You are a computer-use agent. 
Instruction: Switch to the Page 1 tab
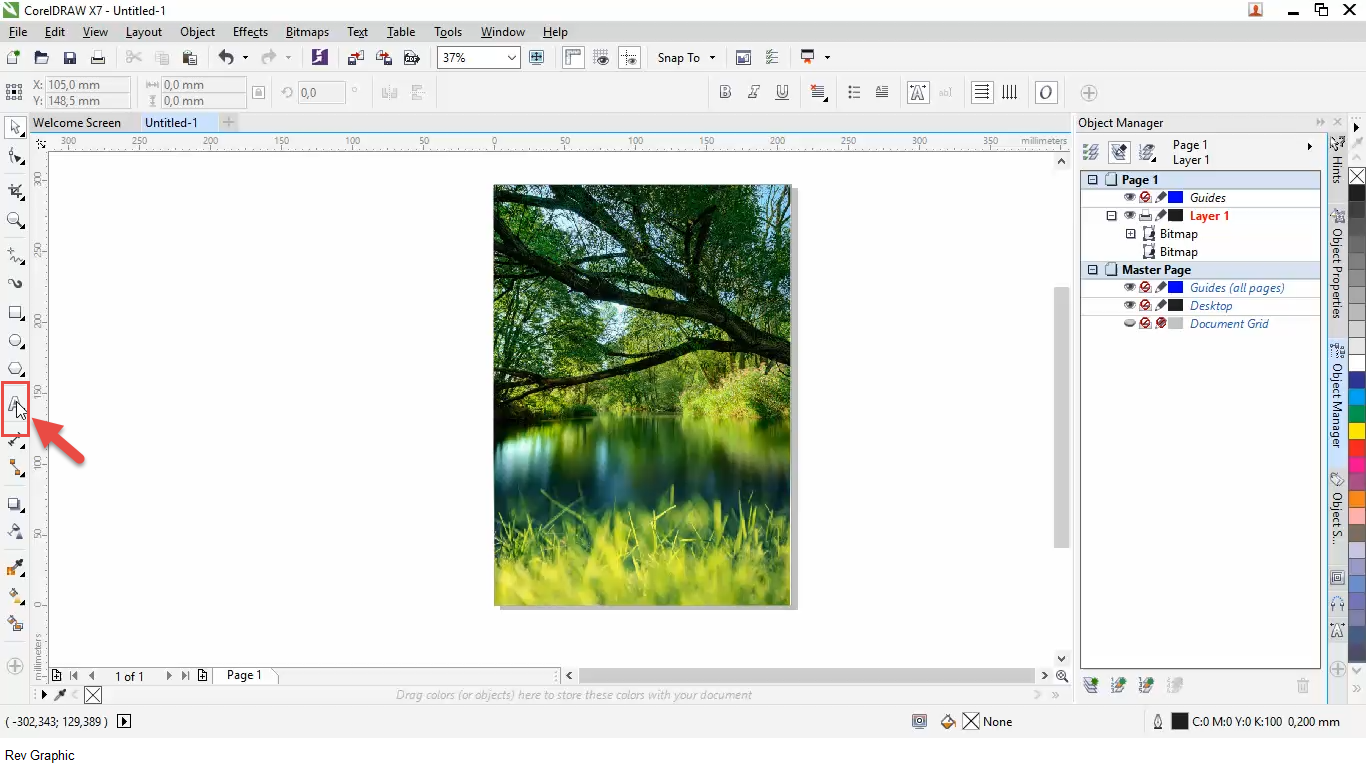[x=244, y=675]
